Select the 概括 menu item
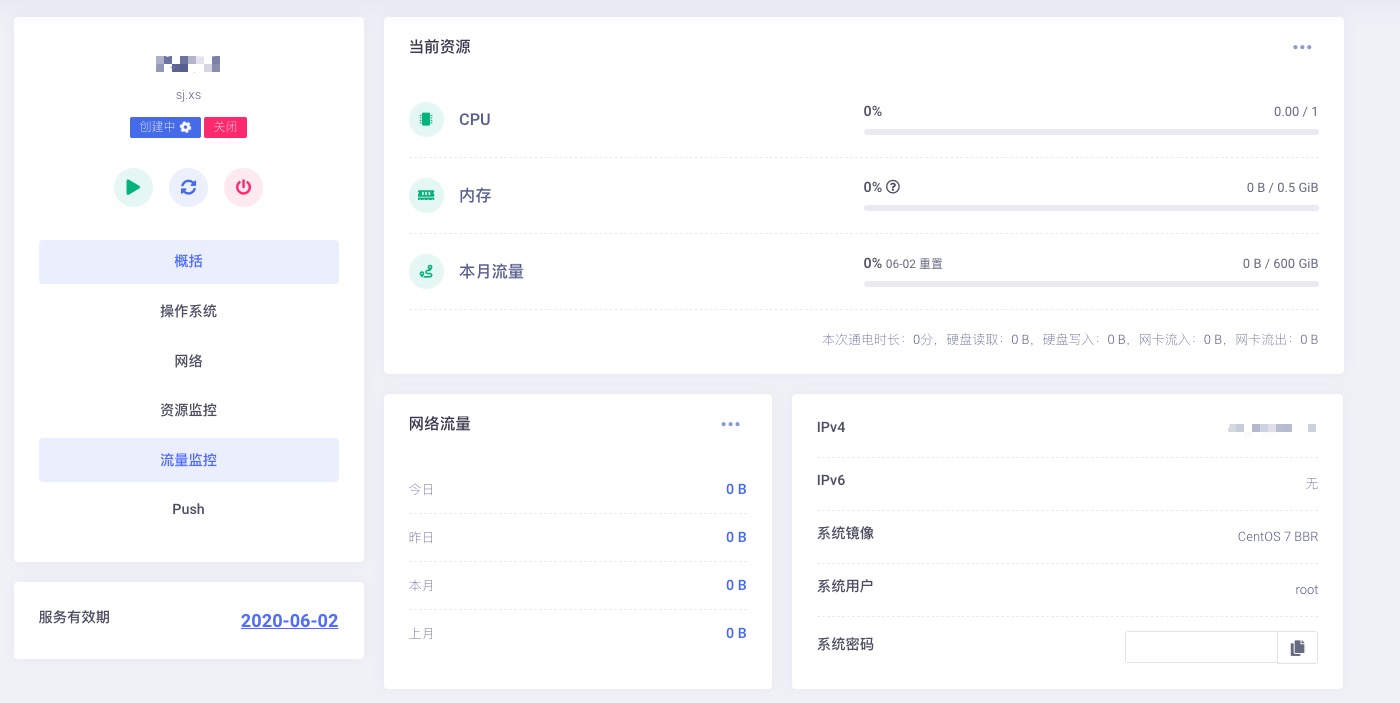Viewport: 1400px width, 703px height. 188,261
